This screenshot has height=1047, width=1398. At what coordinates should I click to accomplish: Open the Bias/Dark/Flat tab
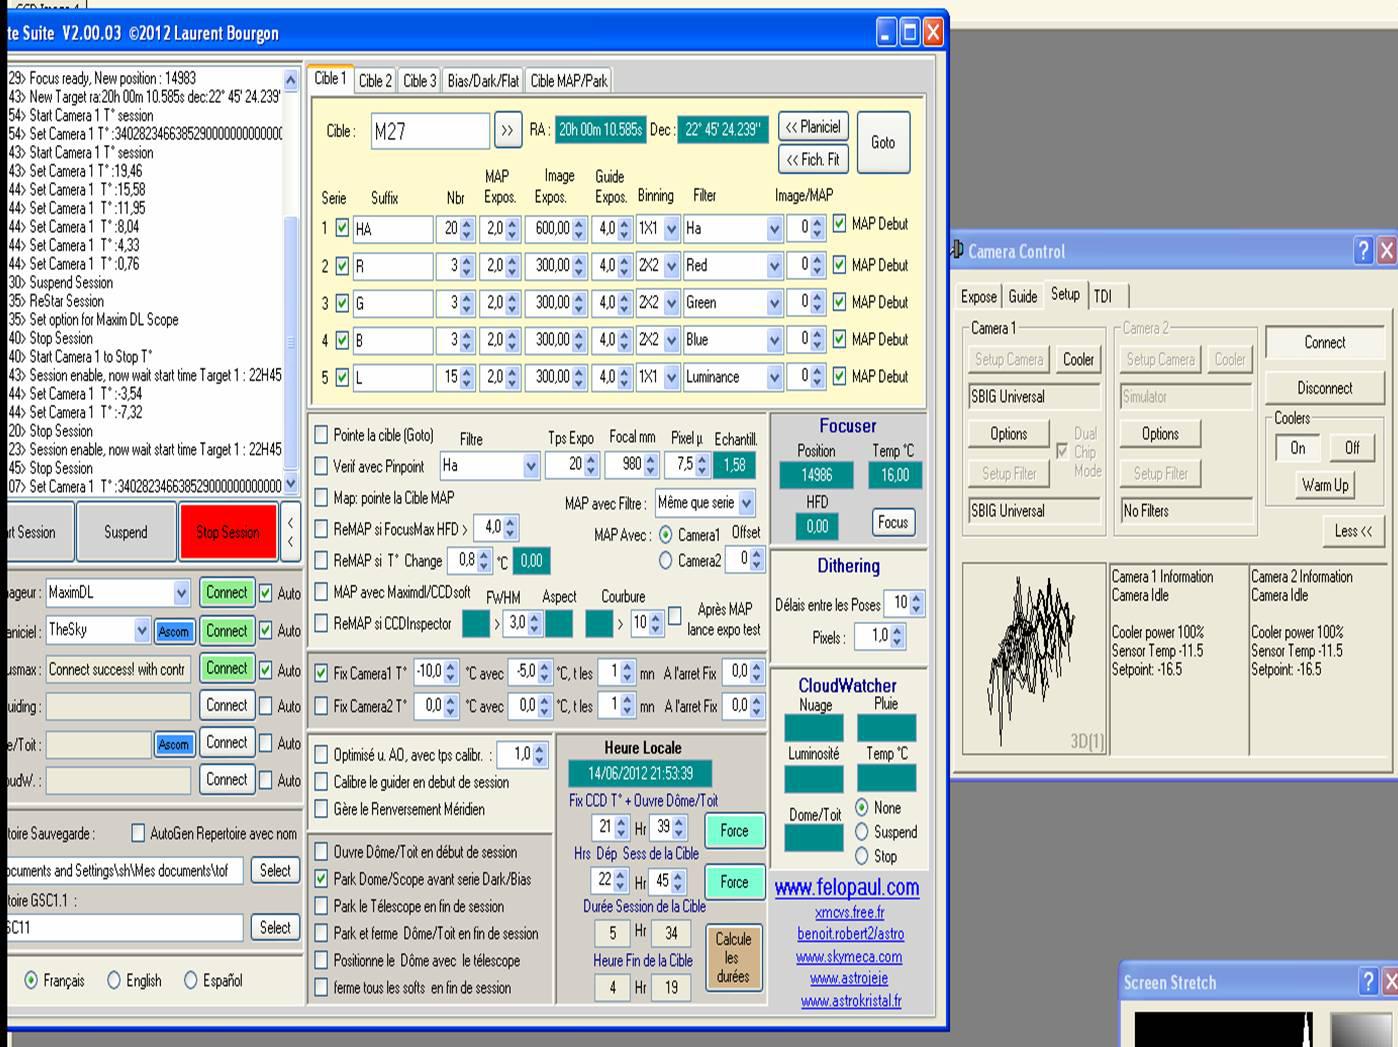pos(483,81)
